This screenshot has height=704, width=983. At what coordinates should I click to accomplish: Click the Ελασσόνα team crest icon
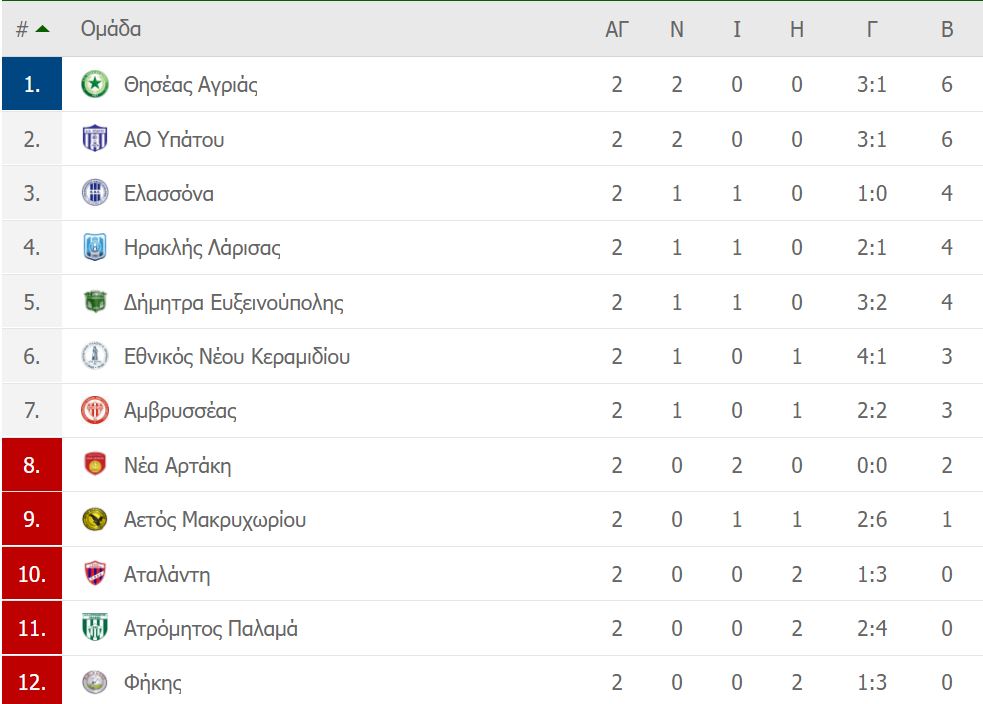(95, 192)
